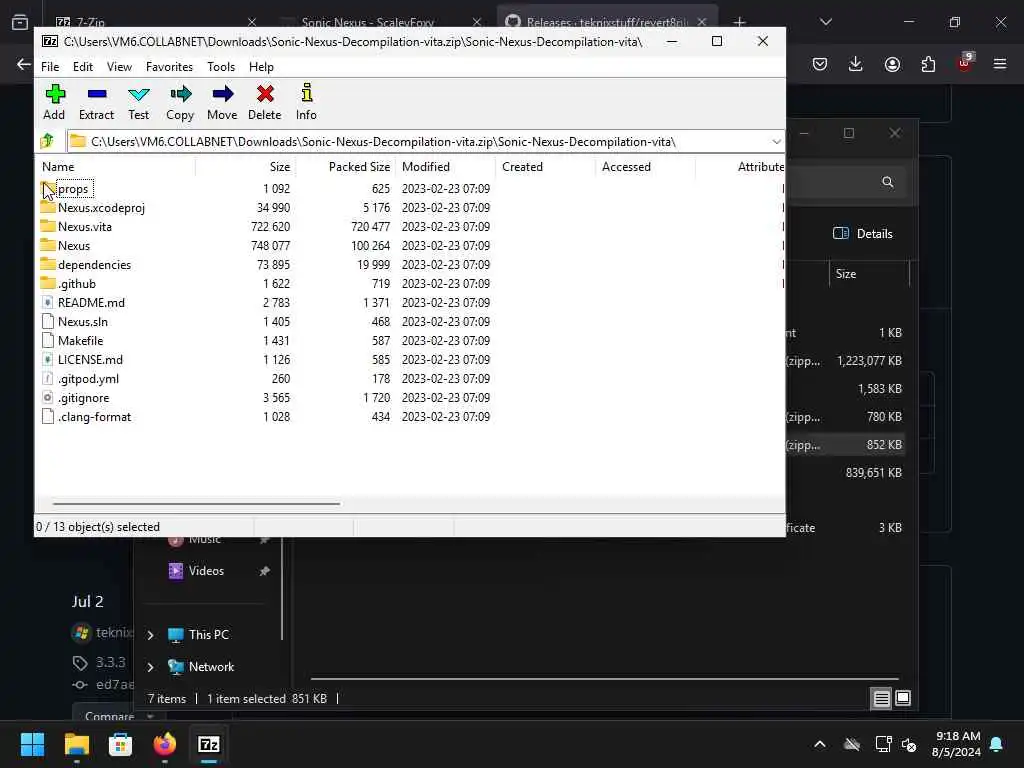This screenshot has height=768, width=1024.
Task: Switch to Firefox in the taskbar
Action: click(165, 744)
